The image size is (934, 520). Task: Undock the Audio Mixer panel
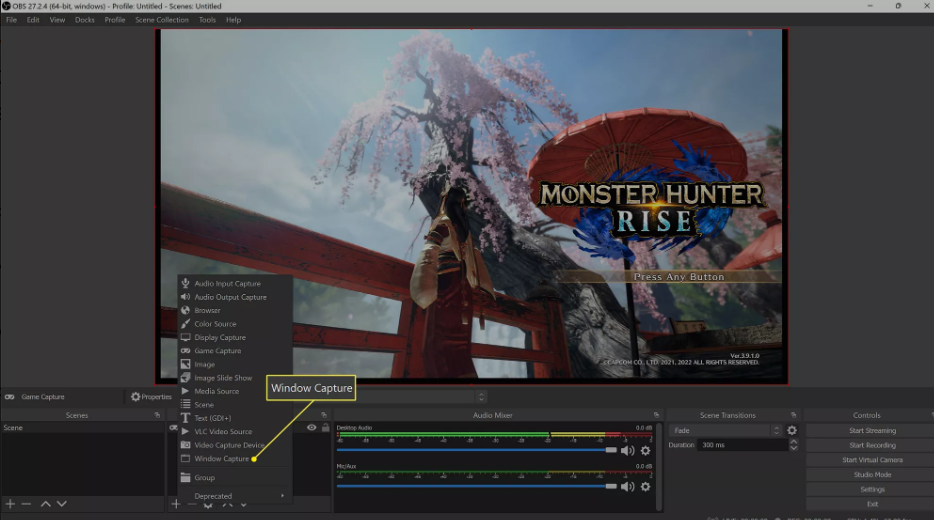pyautogui.click(x=656, y=415)
